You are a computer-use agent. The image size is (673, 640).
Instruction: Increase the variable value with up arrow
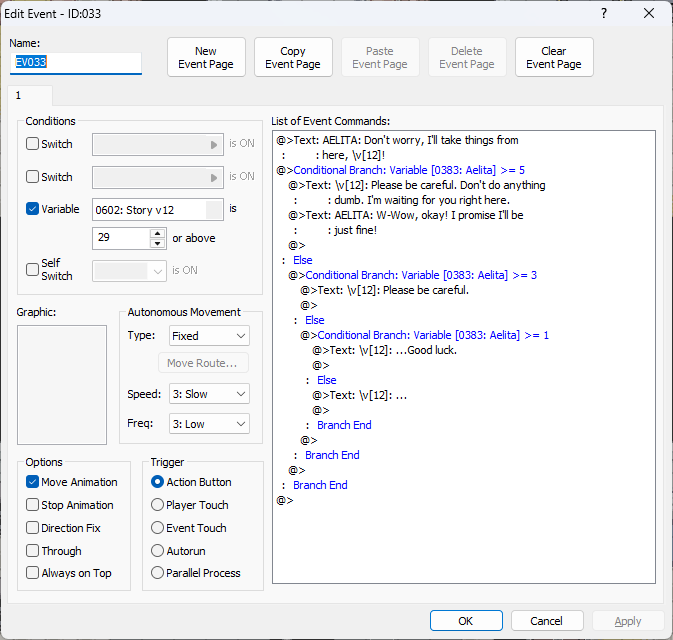(158, 234)
